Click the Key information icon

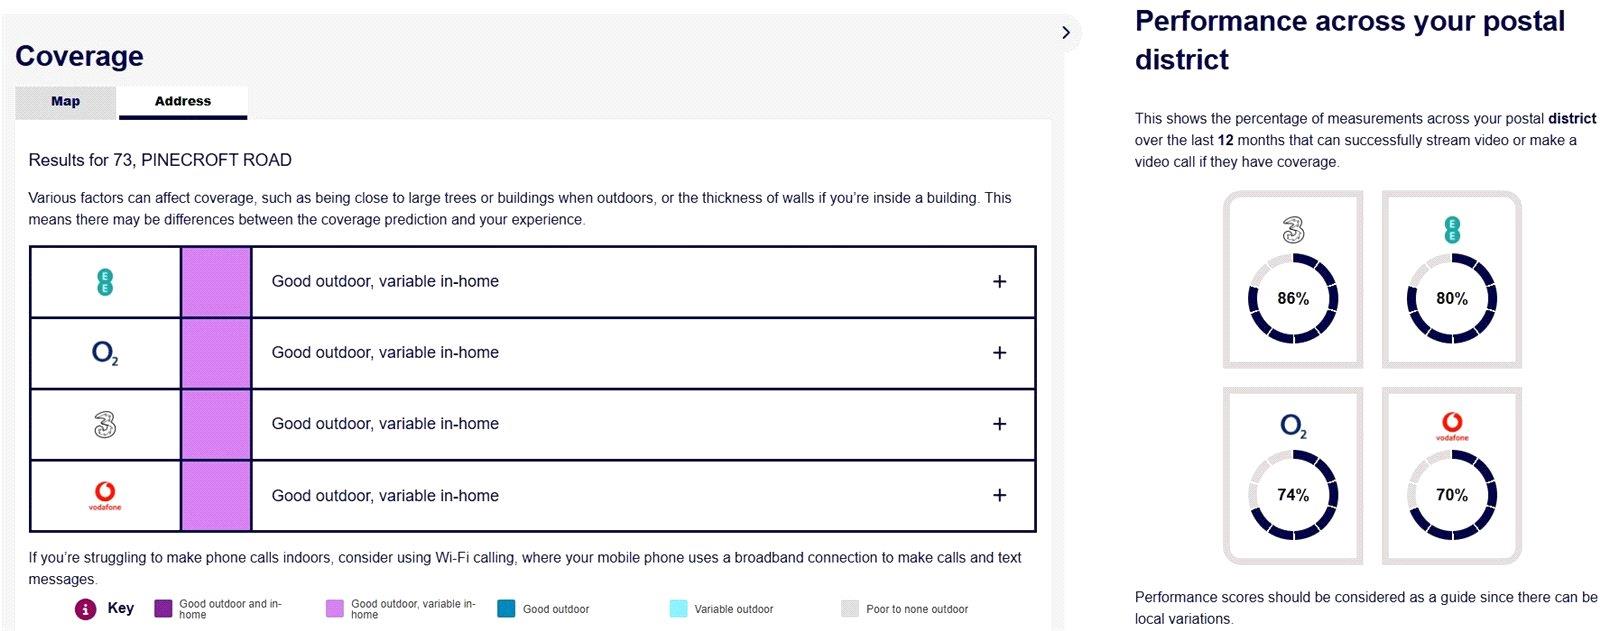[x=86, y=609]
